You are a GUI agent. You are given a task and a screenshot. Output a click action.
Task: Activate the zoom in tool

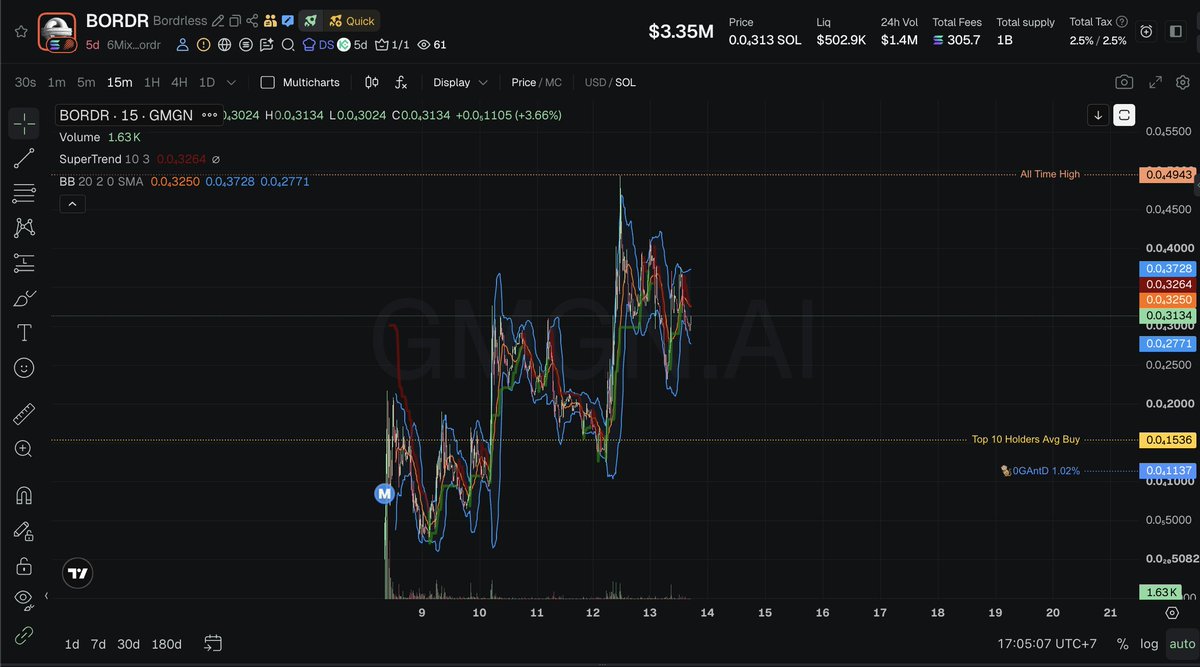pyautogui.click(x=24, y=449)
